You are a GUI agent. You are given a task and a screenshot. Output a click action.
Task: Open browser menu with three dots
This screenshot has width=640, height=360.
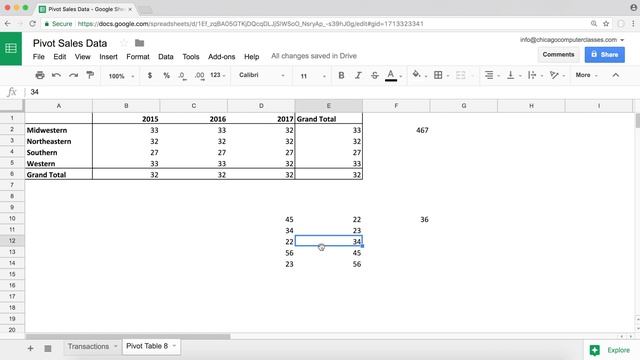tap(633, 24)
